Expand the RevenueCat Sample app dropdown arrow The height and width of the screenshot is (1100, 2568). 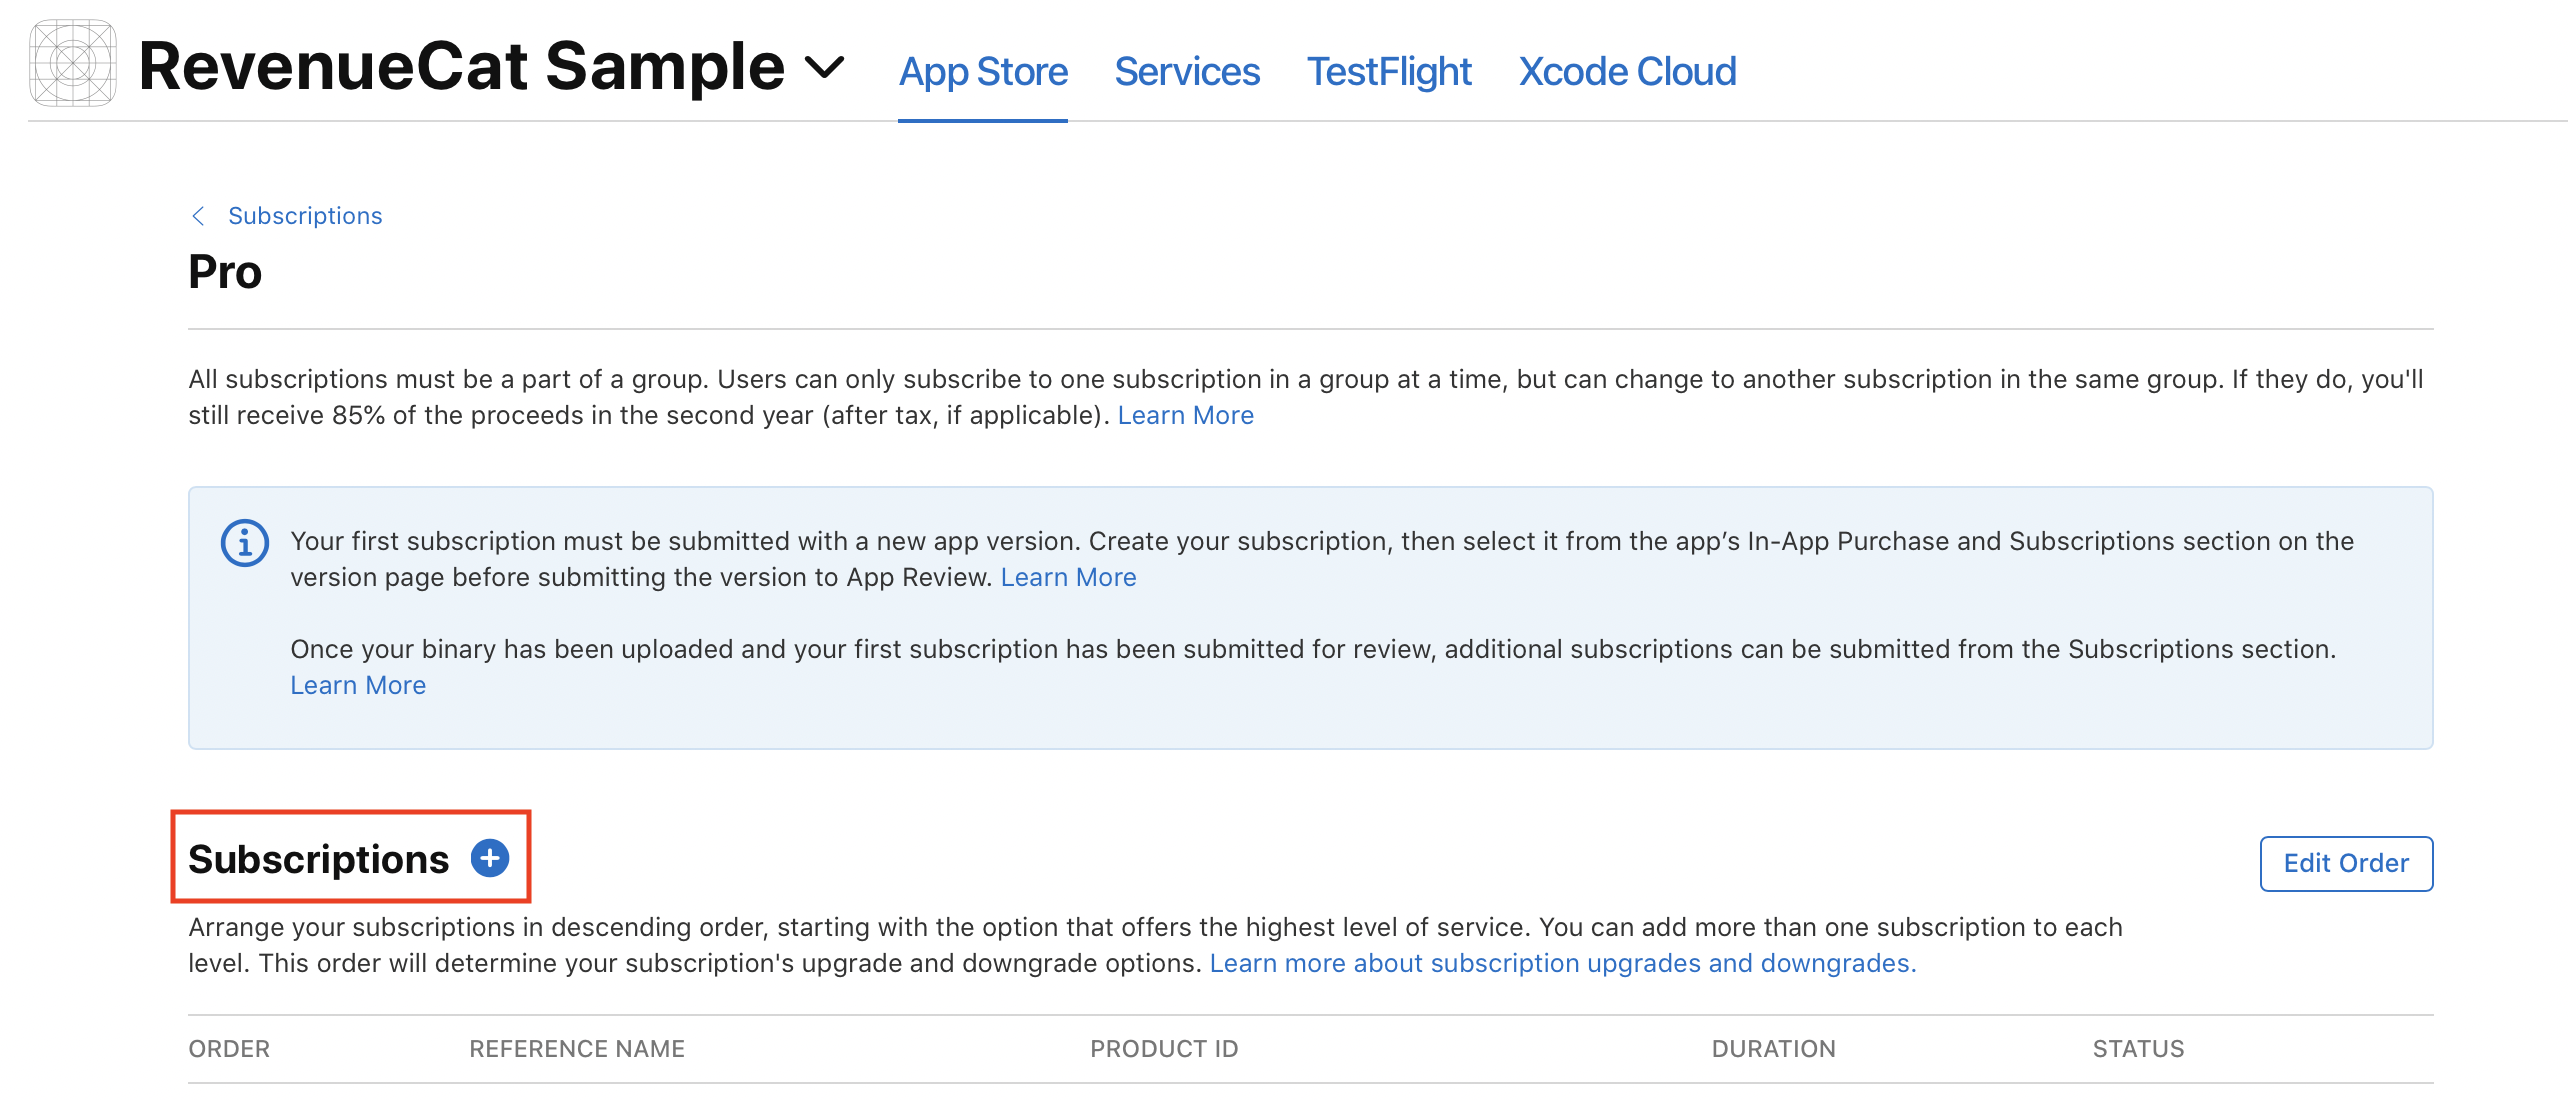(825, 68)
